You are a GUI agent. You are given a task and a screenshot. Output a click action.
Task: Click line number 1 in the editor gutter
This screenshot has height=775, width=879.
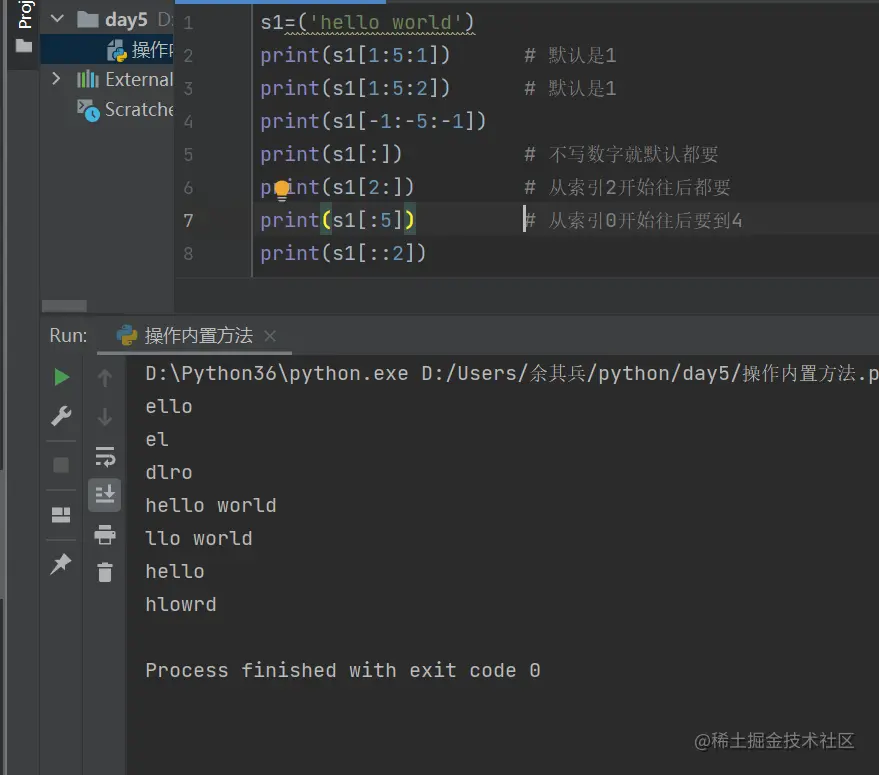click(188, 23)
